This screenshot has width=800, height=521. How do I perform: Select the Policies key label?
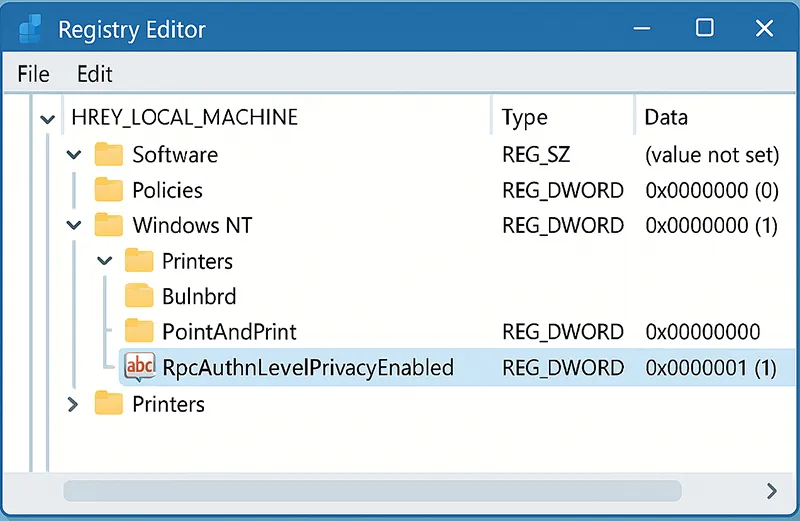(167, 190)
